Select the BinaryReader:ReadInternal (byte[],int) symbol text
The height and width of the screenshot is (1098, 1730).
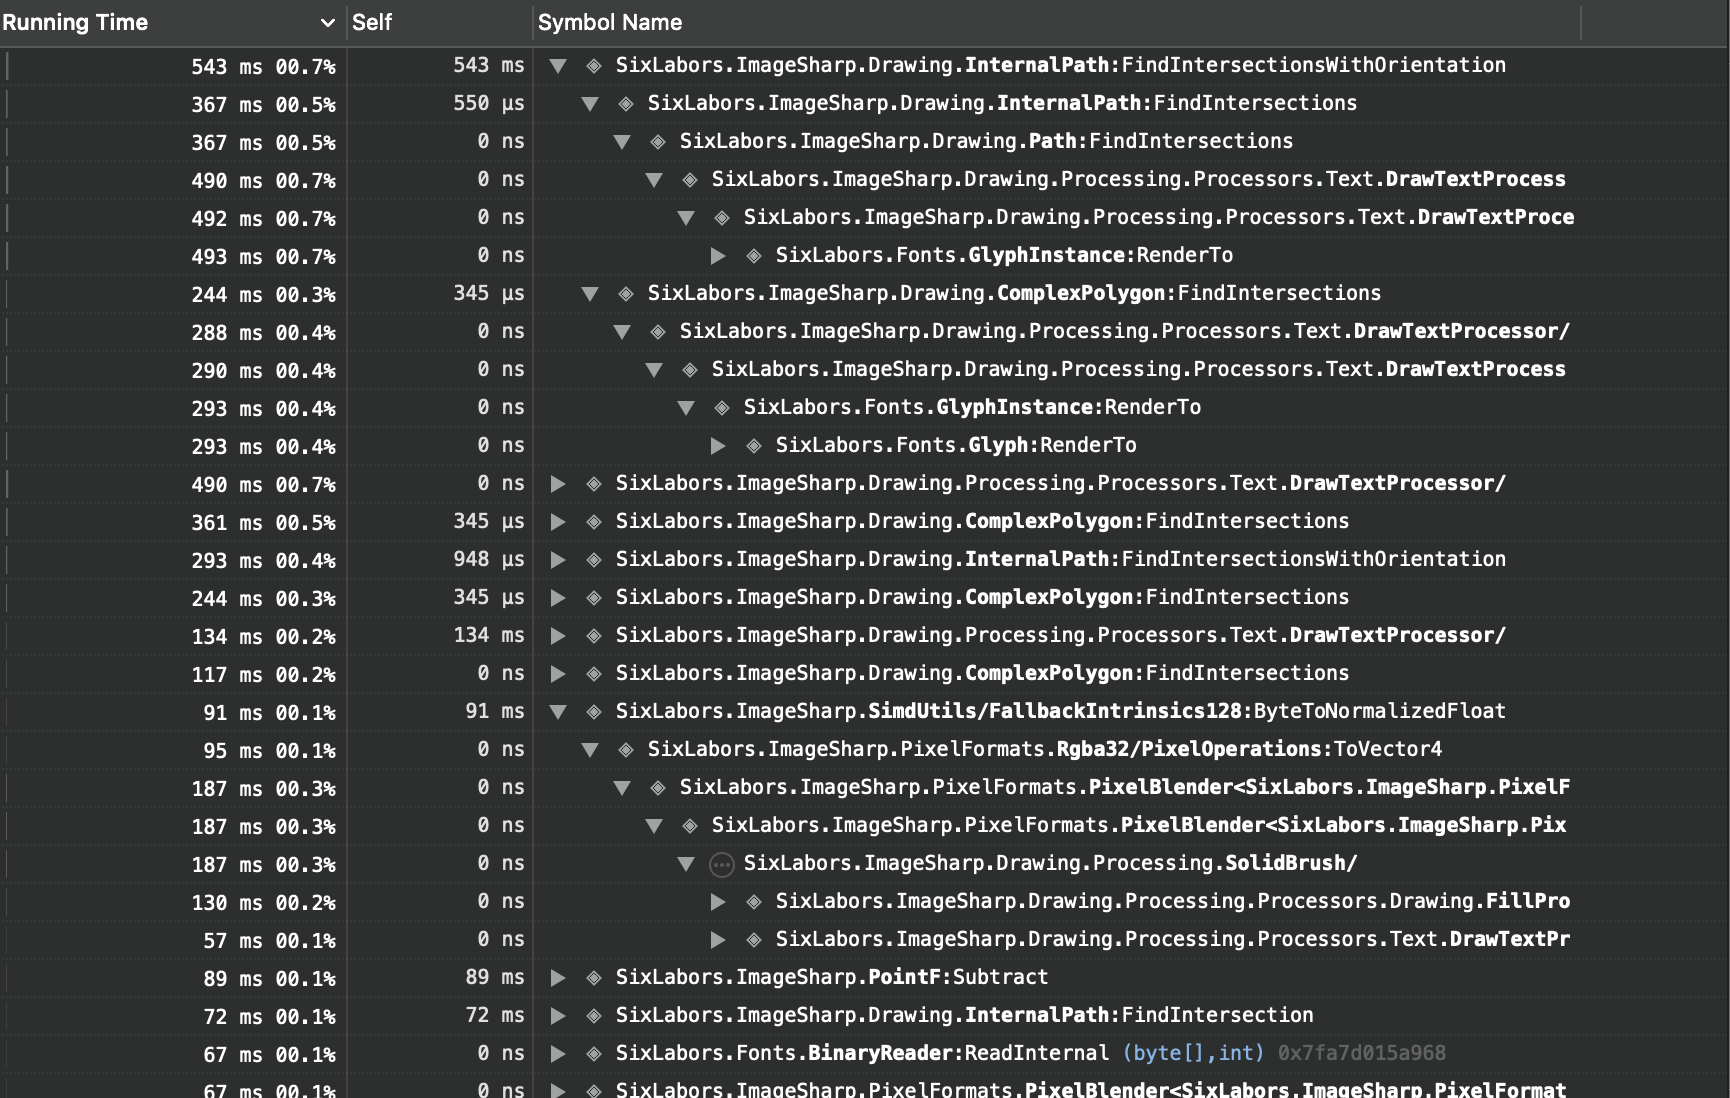pos(940,1053)
